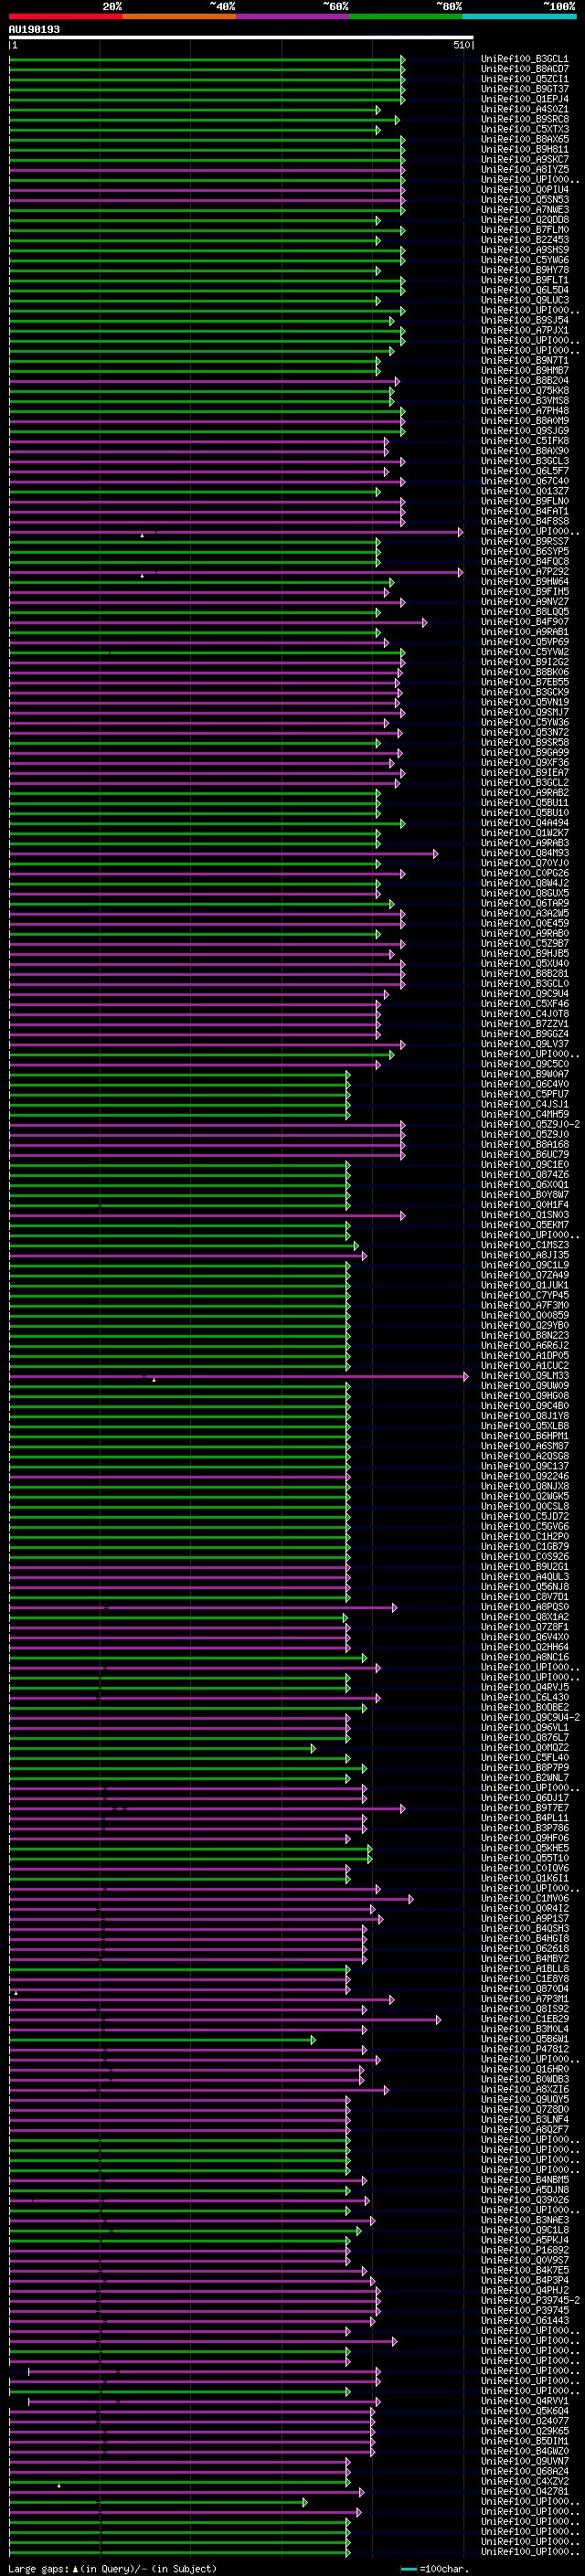Open hit UniRef100_A8JI35

click(x=525, y=1255)
